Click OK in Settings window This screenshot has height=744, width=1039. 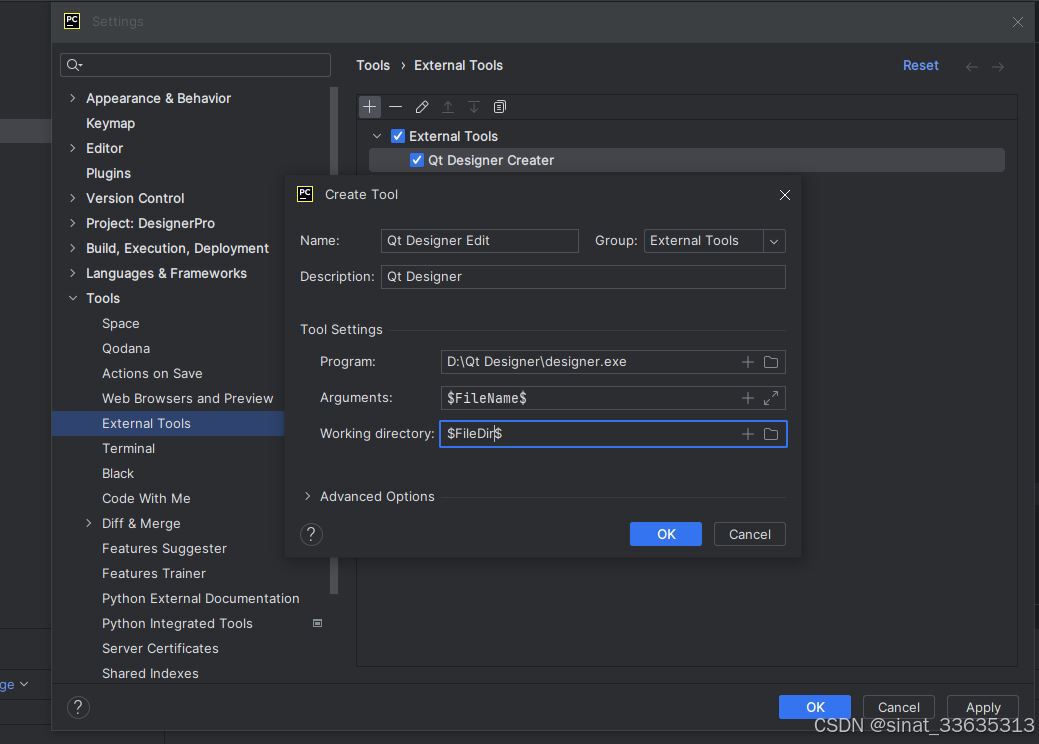814,707
